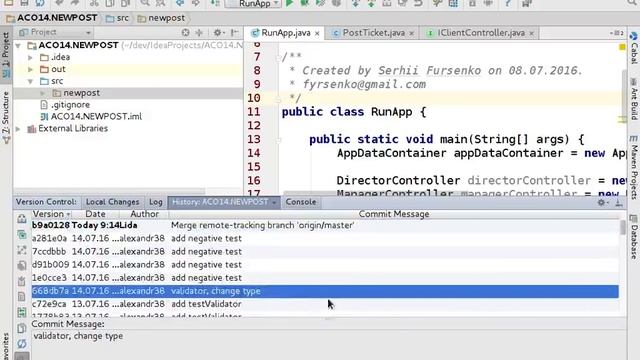
Task: Click the search everywhere magnifier at top right
Action: click(x=632, y=3)
